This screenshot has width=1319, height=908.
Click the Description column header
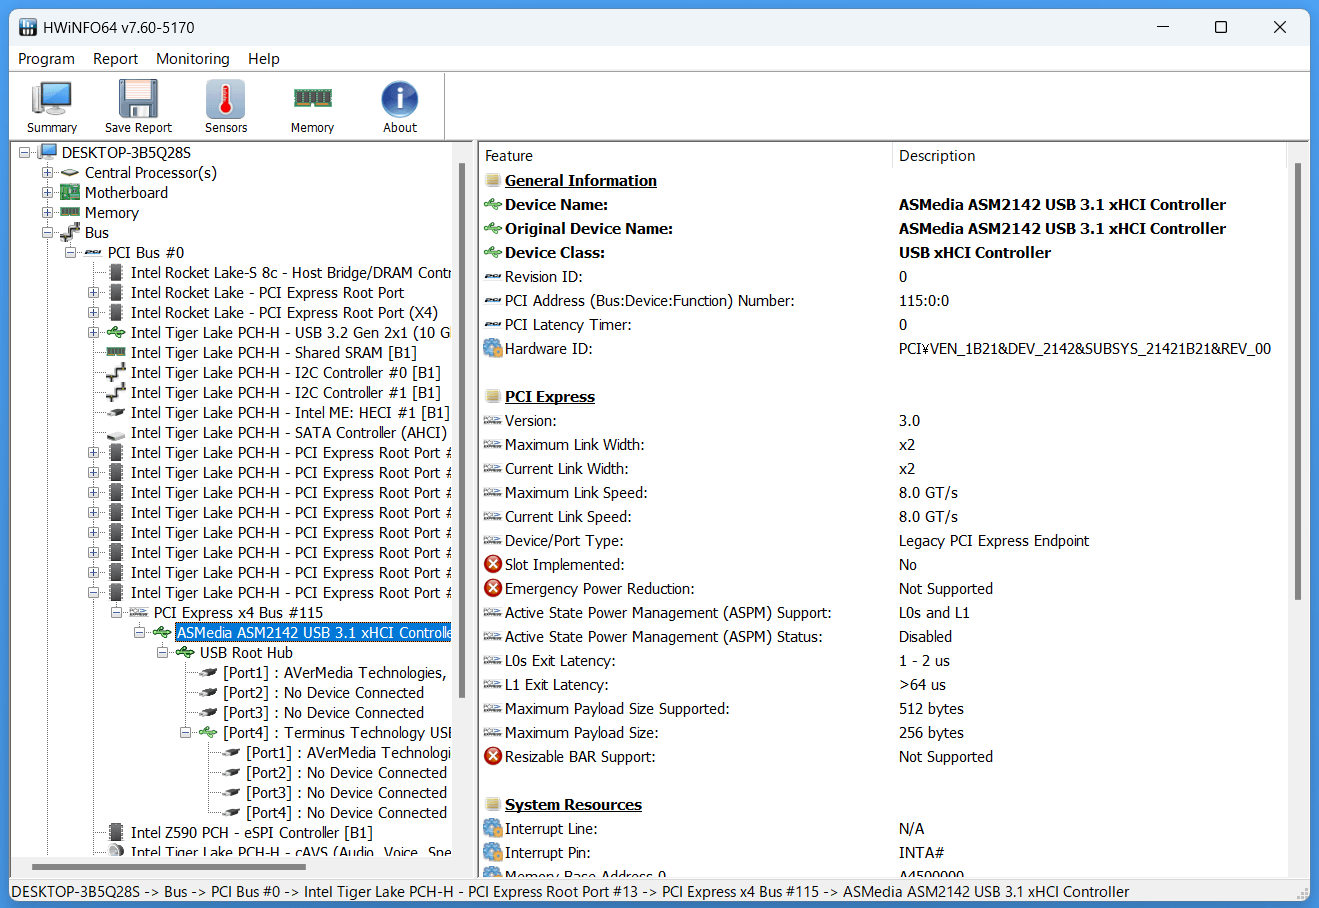tap(1090, 156)
